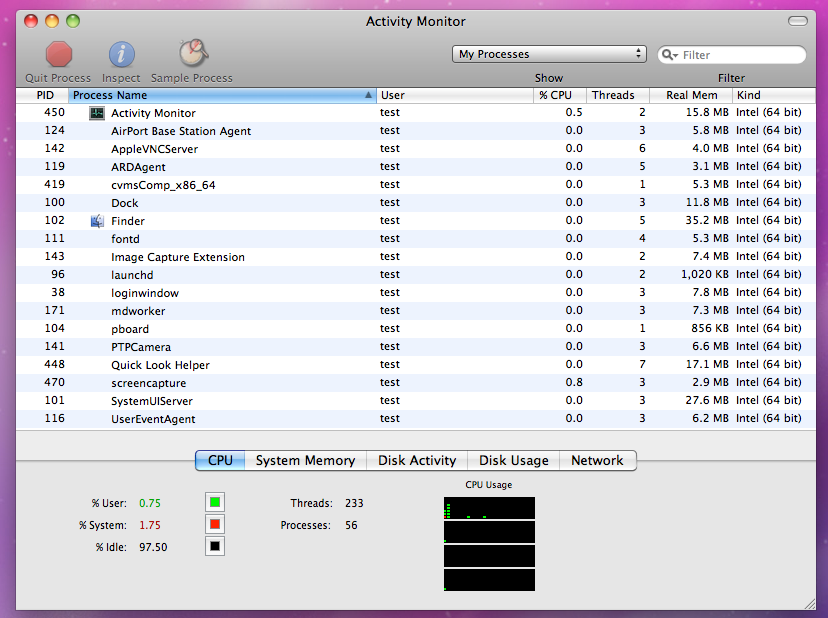Switch to the CPU tab
Screen dimensions: 828x618
point(220,460)
